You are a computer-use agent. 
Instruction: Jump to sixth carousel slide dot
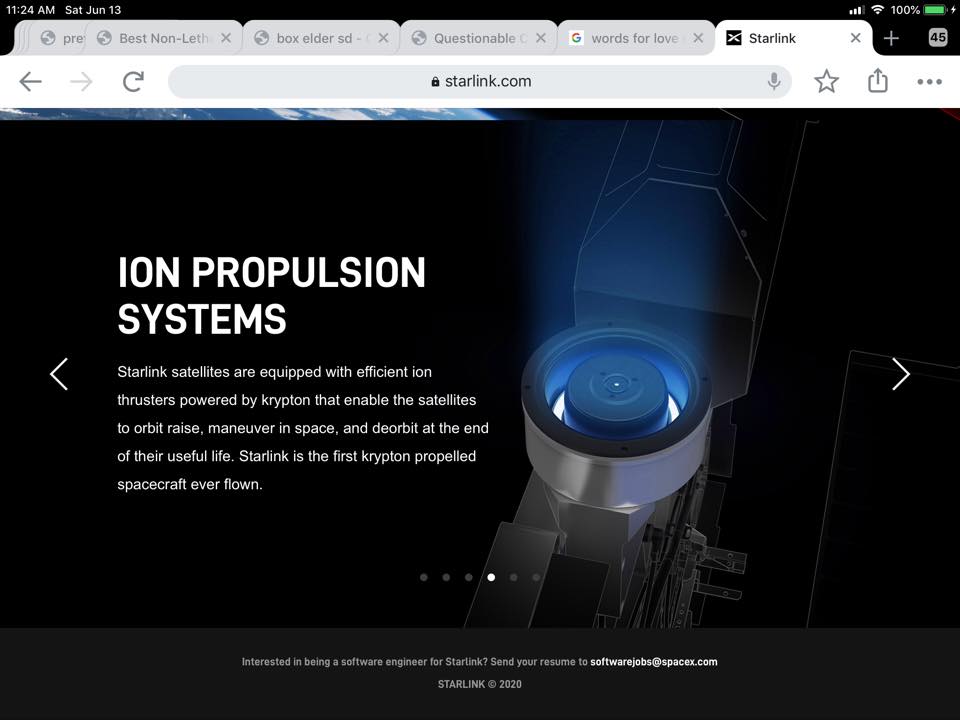pyautogui.click(x=536, y=577)
